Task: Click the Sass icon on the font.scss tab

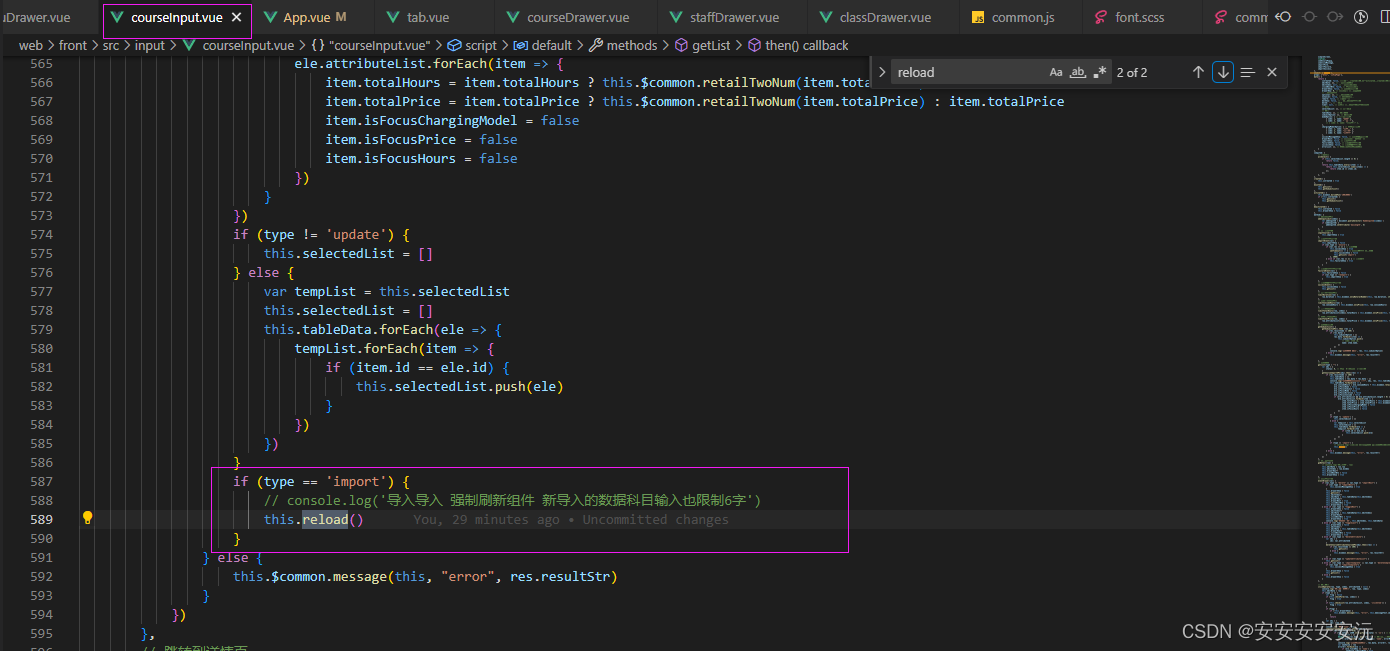Action: pyautogui.click(x=1099, y=18)
